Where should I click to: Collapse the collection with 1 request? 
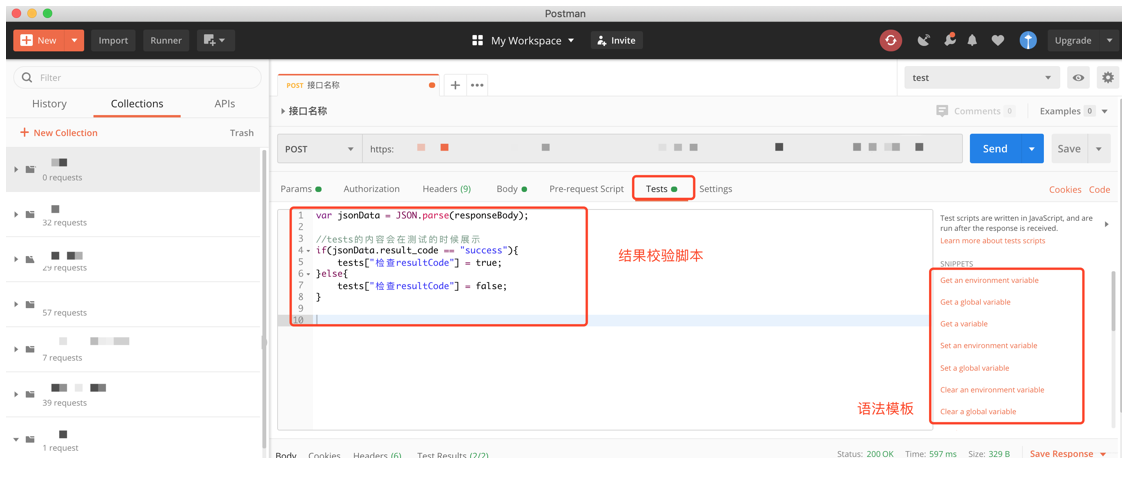point(15,439)
